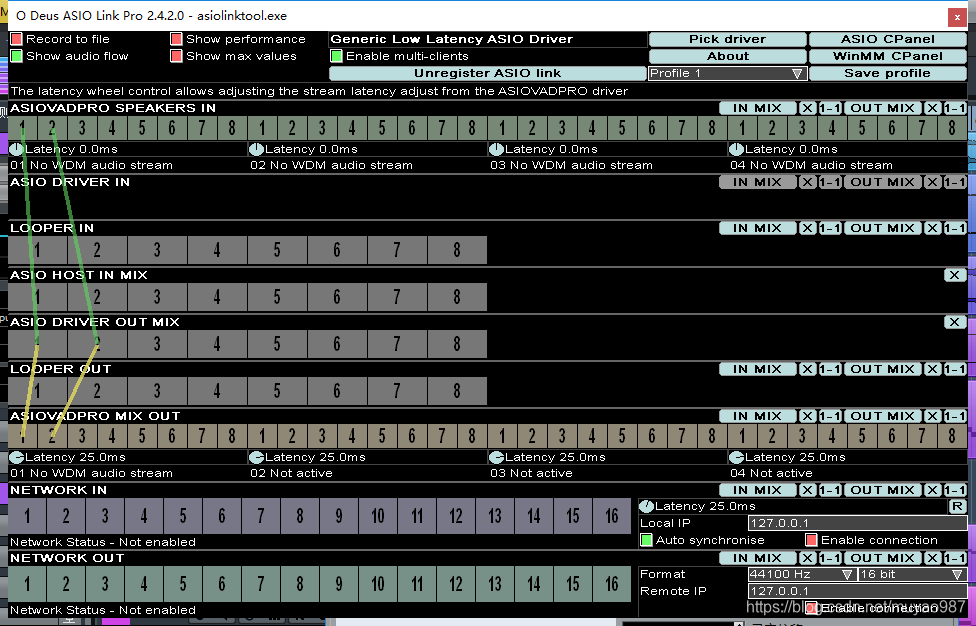Click OUT MIX in ASIOVADPRO MIX OUT row
Screen dimensions: 976x626
(883, 416)
